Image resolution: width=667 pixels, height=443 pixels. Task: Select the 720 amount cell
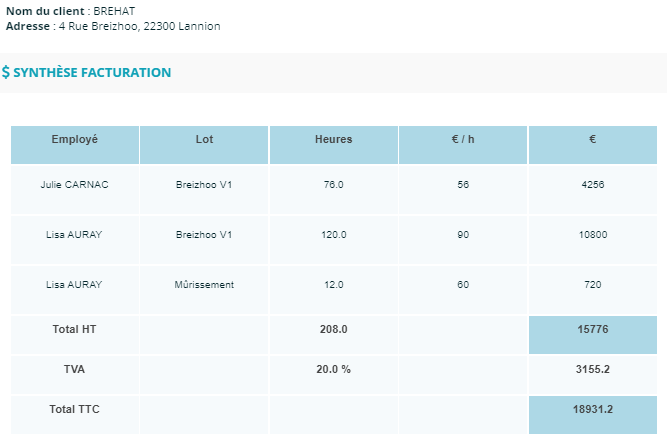(593, 285)
